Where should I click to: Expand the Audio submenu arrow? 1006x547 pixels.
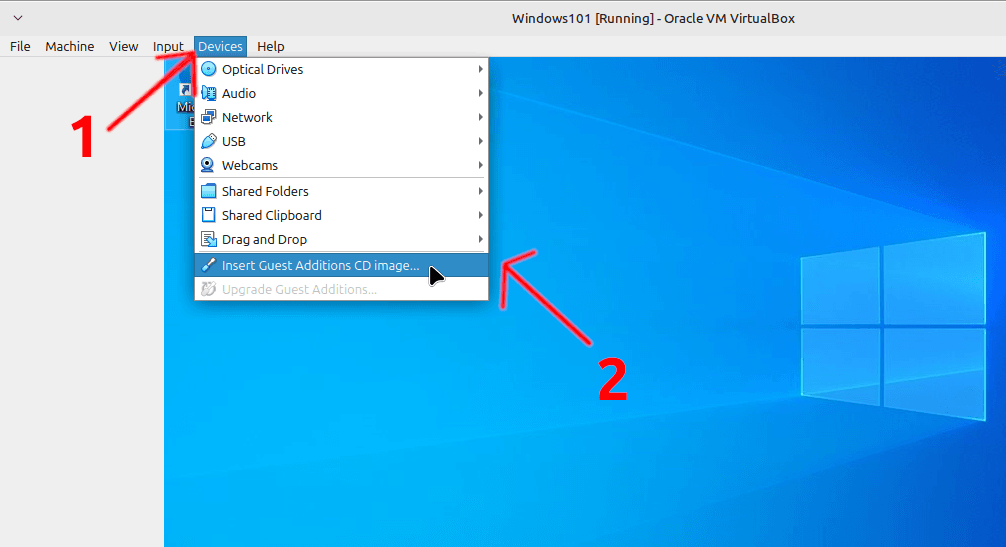pyautogui.click(x=480, y=93)
